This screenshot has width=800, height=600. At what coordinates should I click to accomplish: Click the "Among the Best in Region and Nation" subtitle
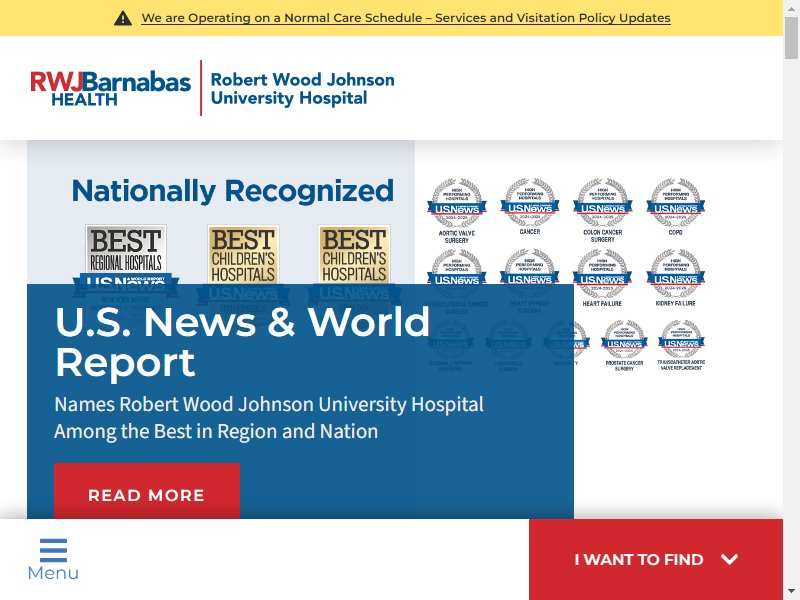pyautogui.click(x=216, y=431)
